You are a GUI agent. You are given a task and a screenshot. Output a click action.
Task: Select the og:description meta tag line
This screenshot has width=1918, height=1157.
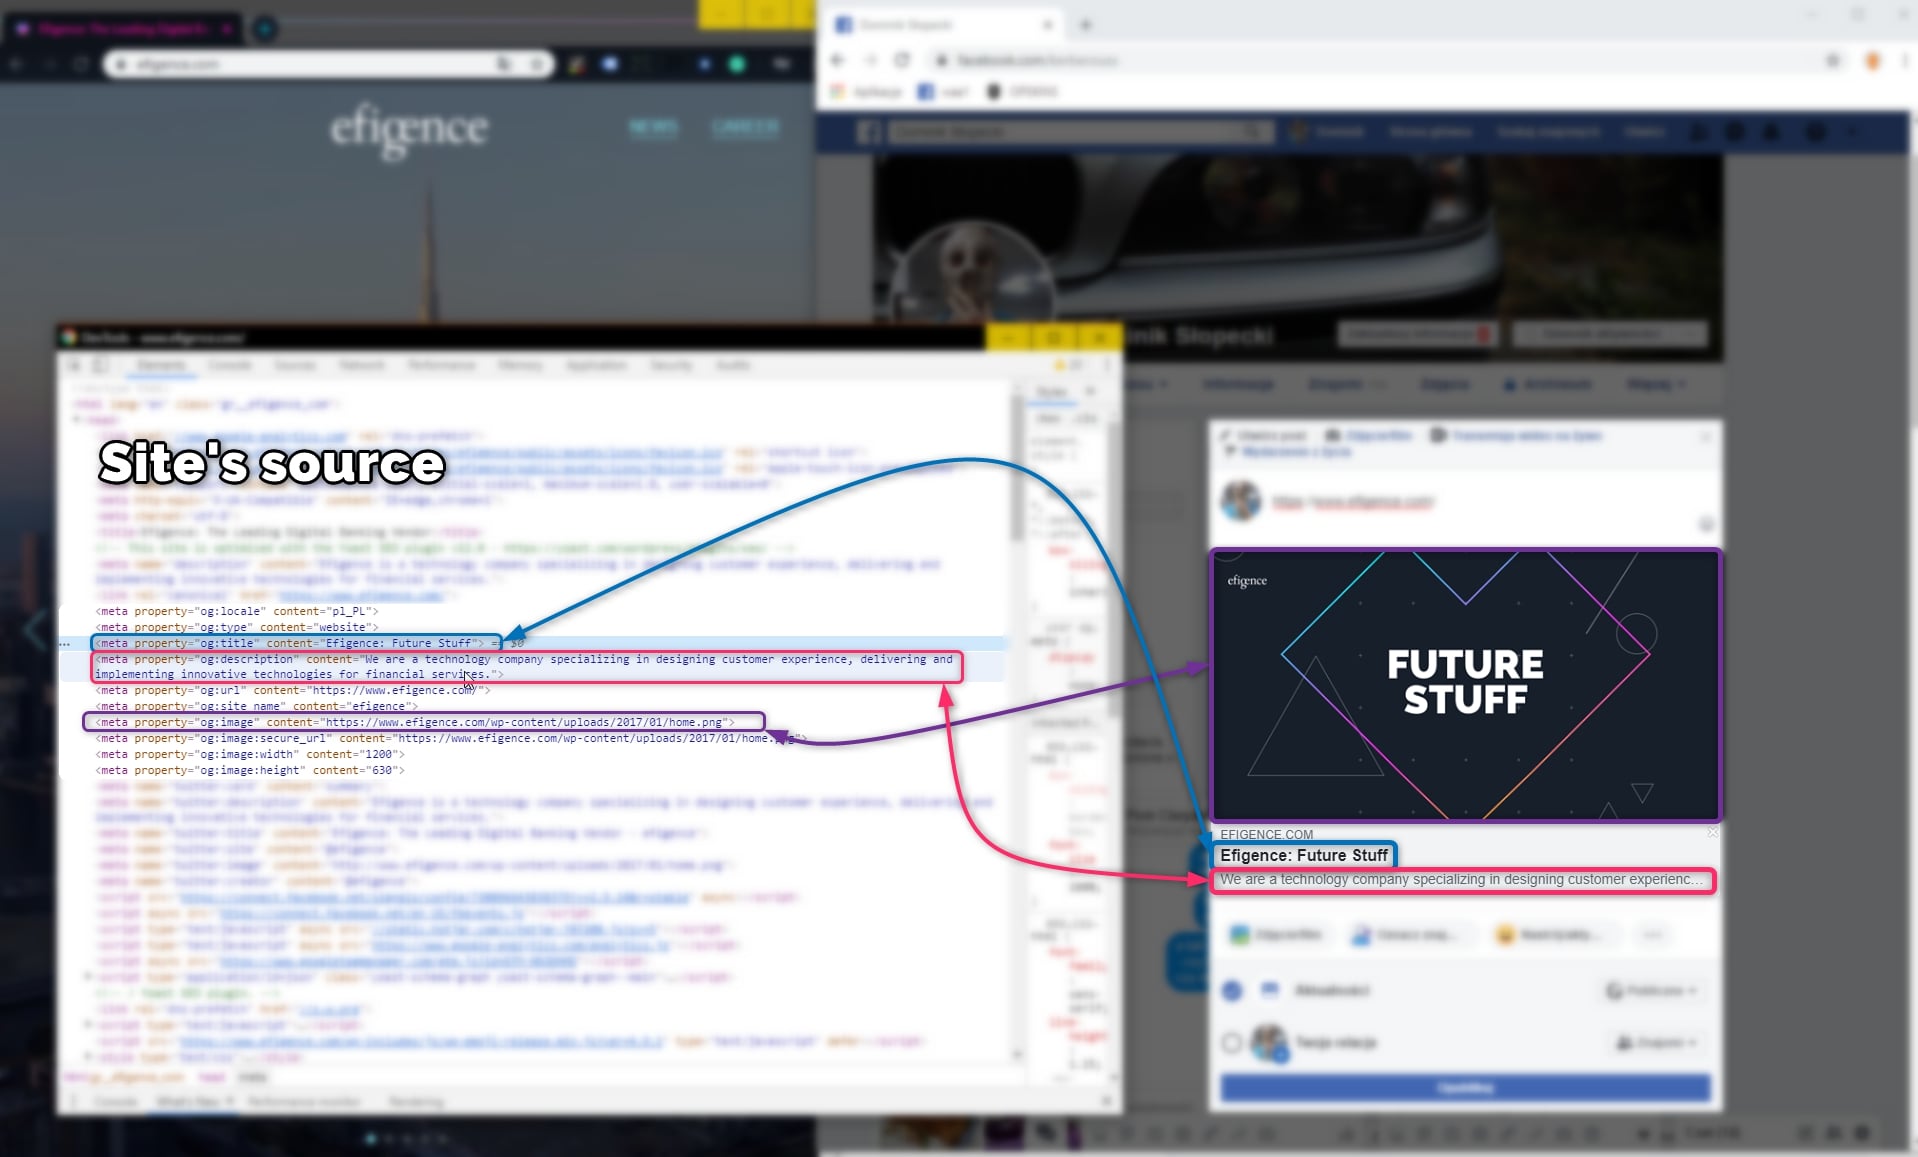pos(526,667)
